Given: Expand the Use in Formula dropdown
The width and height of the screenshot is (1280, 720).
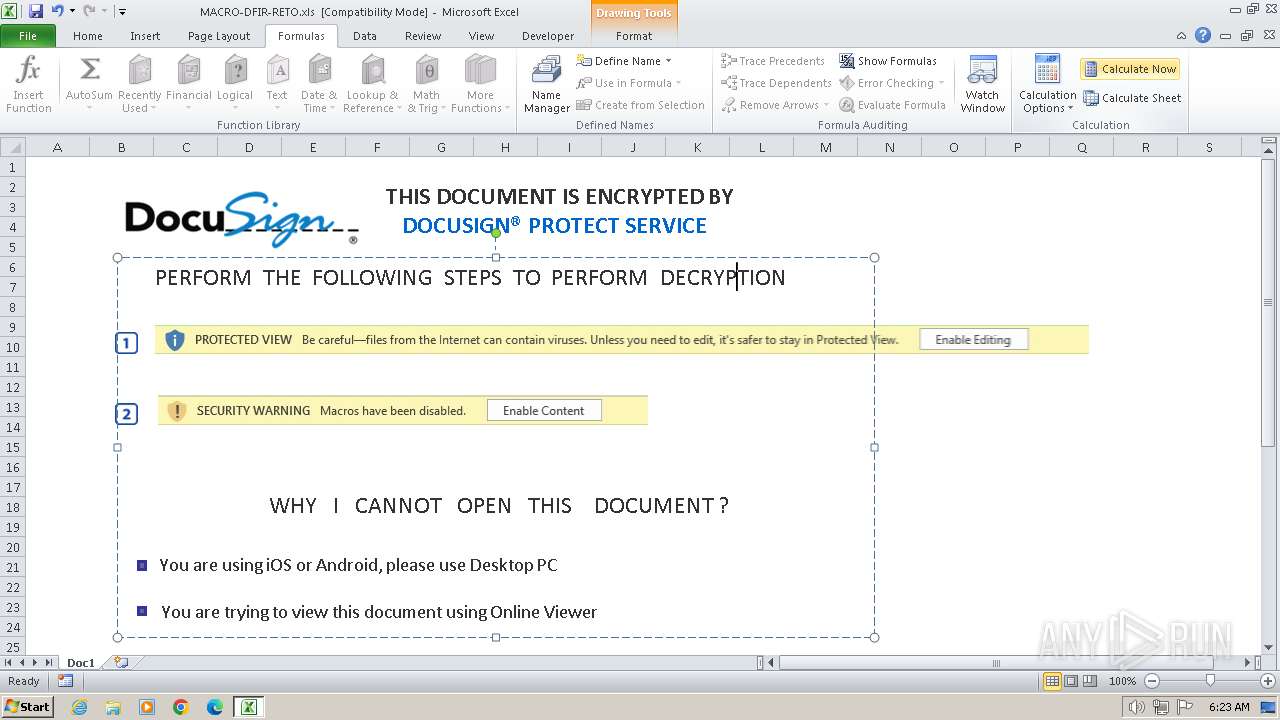Looking at the screenshot, I should point(678,83).
